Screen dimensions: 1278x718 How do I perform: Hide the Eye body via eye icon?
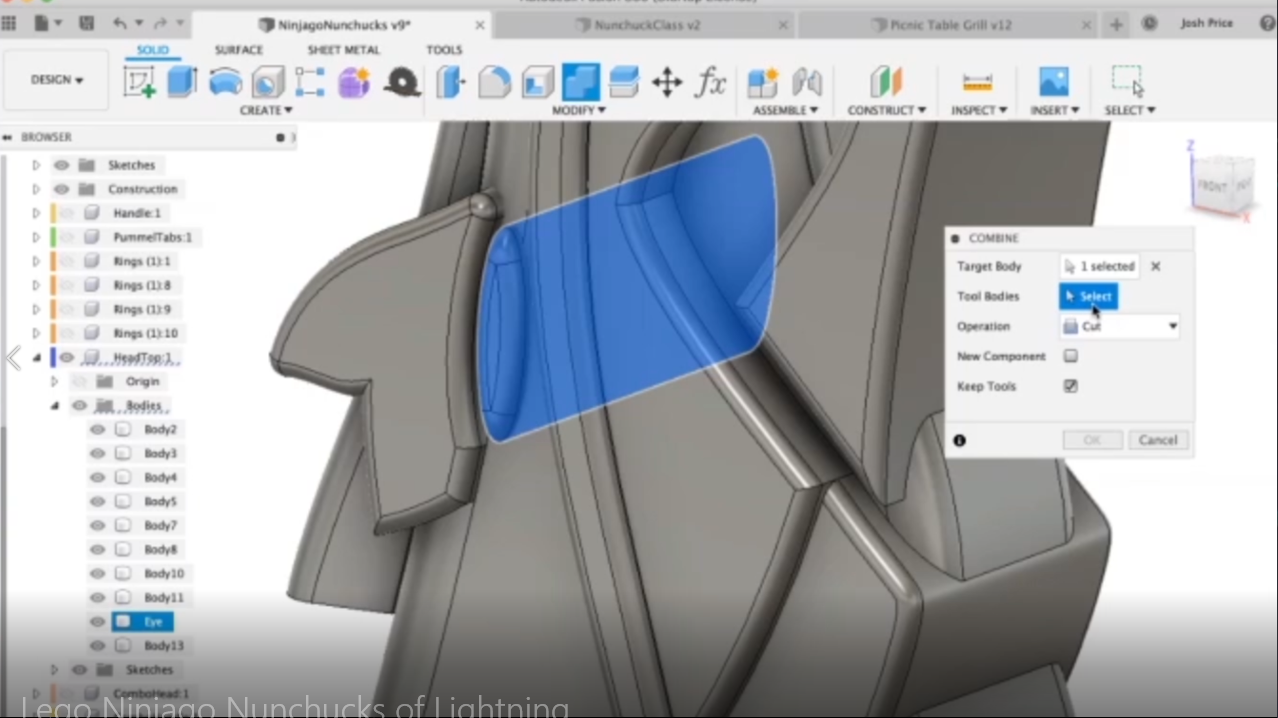(97, 621)
